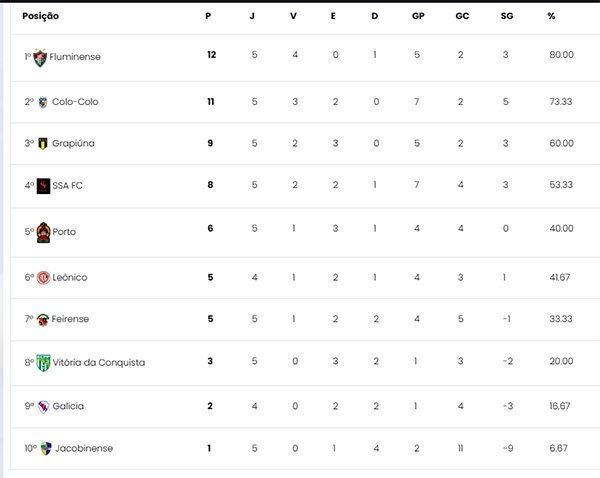Screen dimensions: 600x478
Task: Click the SSA FC black logo
Action: 43,186
